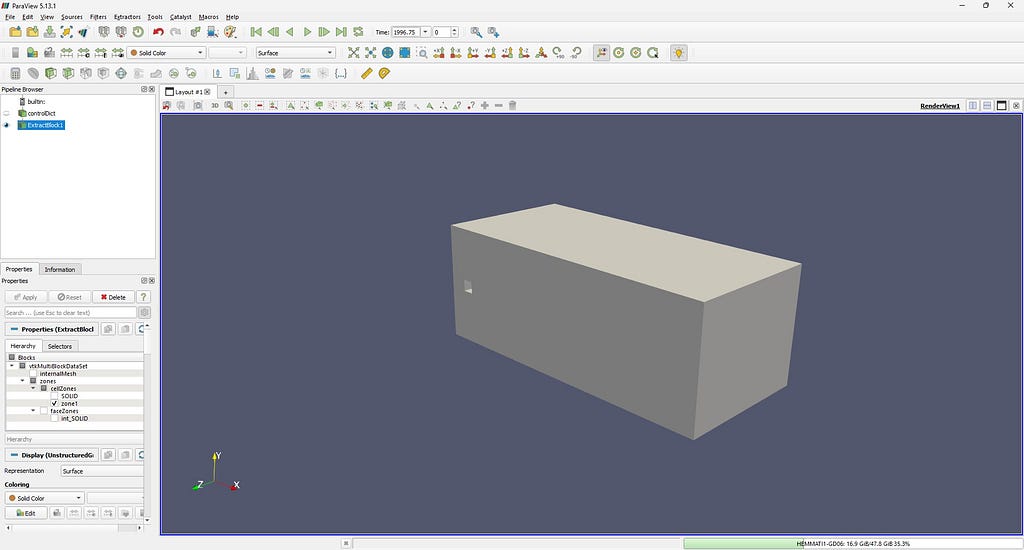
Task: Collapse the faceZones tree node
Action: 33,411
